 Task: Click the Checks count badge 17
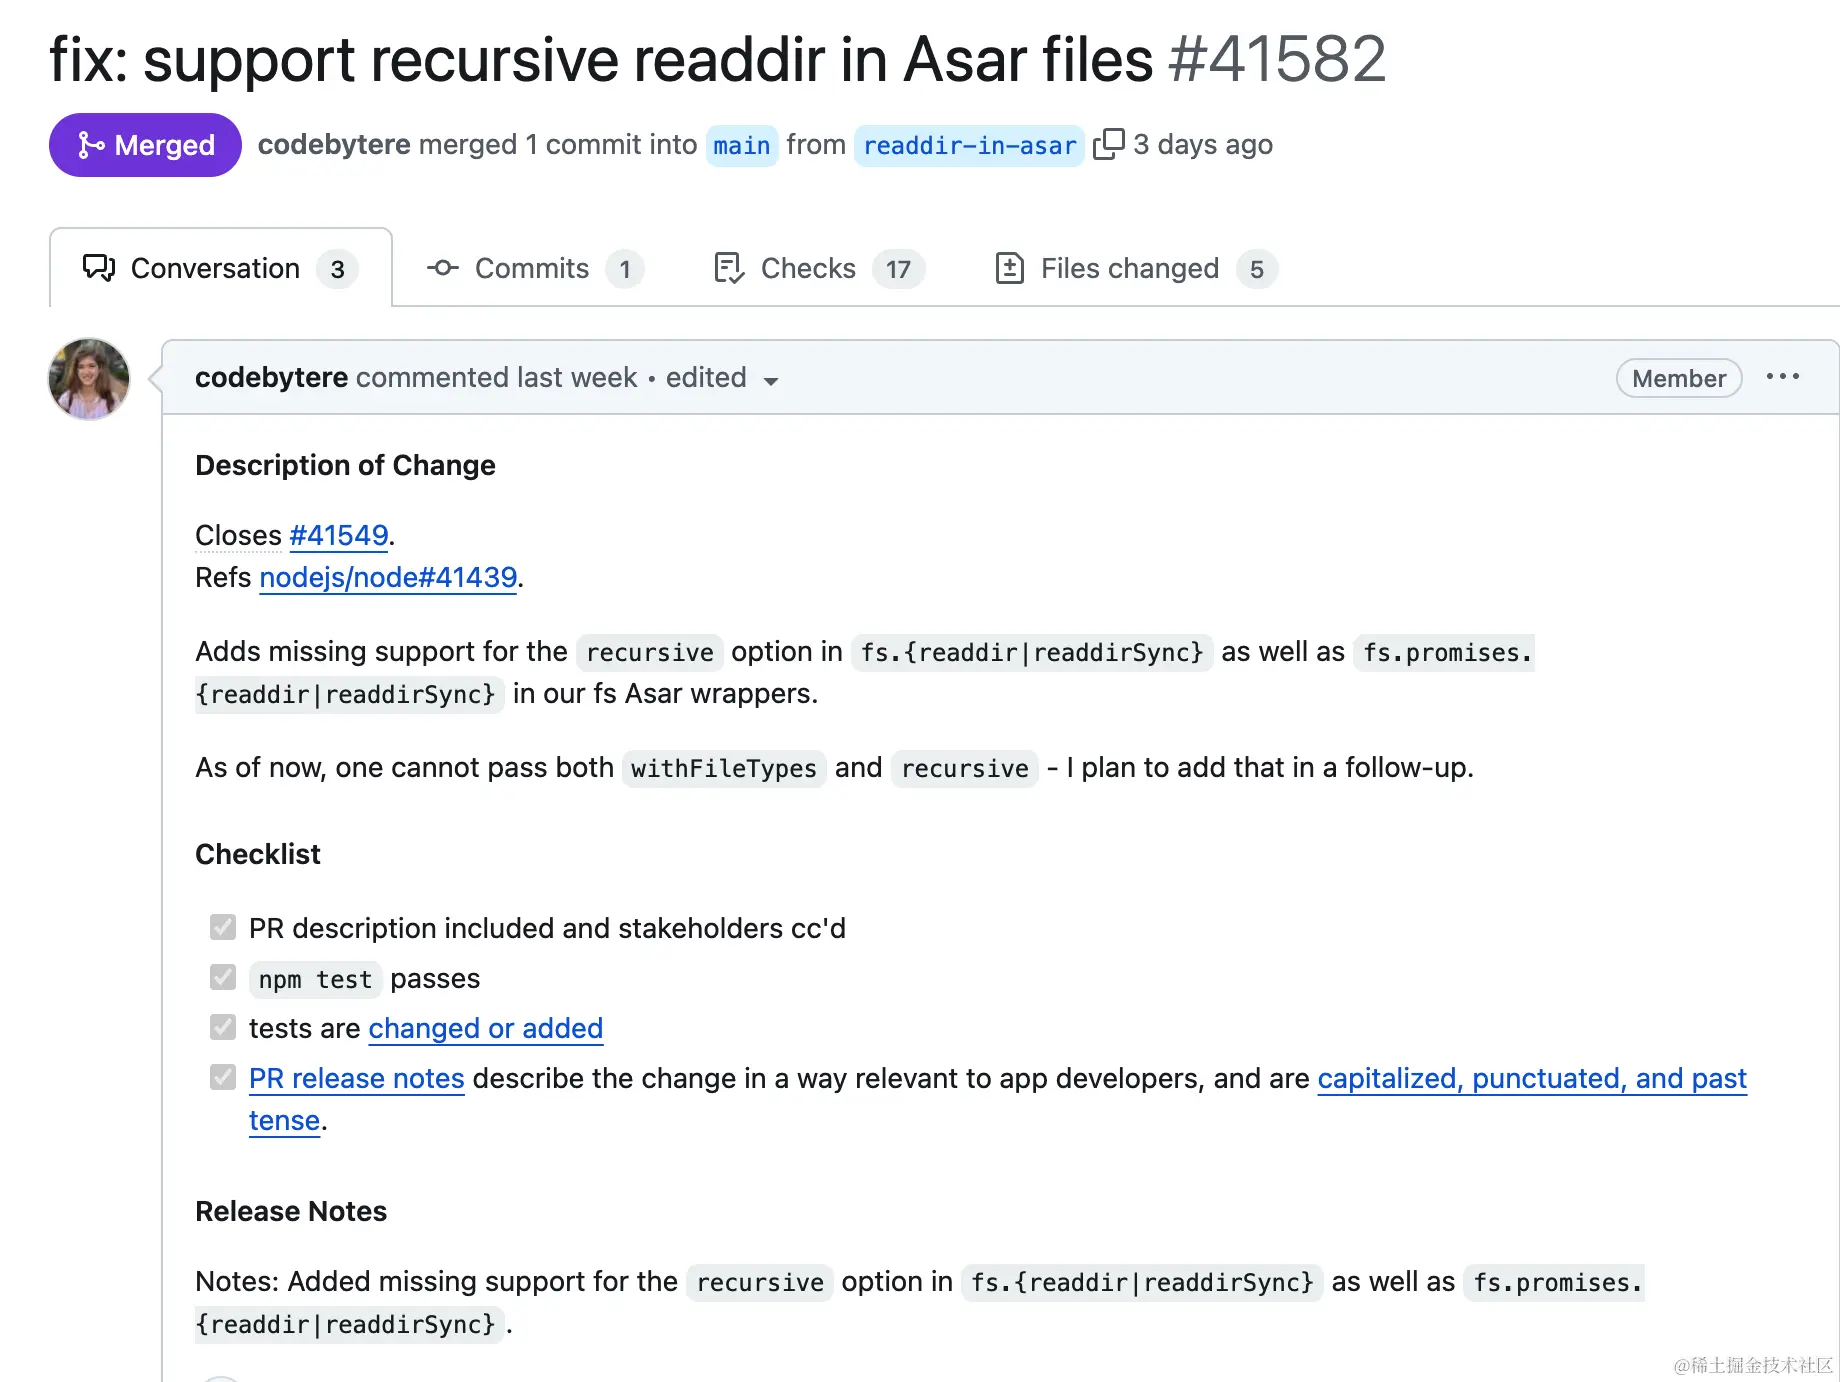(x=898, y=269)
